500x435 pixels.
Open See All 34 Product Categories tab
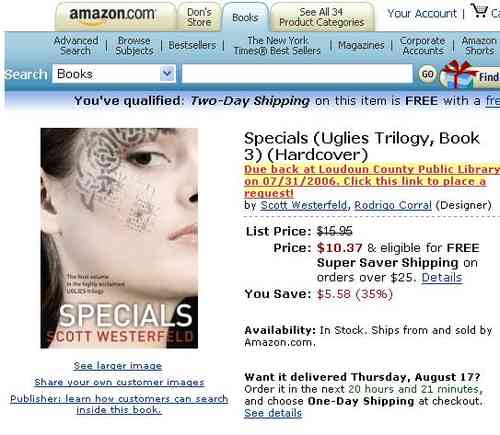click(x=322, y=17)
